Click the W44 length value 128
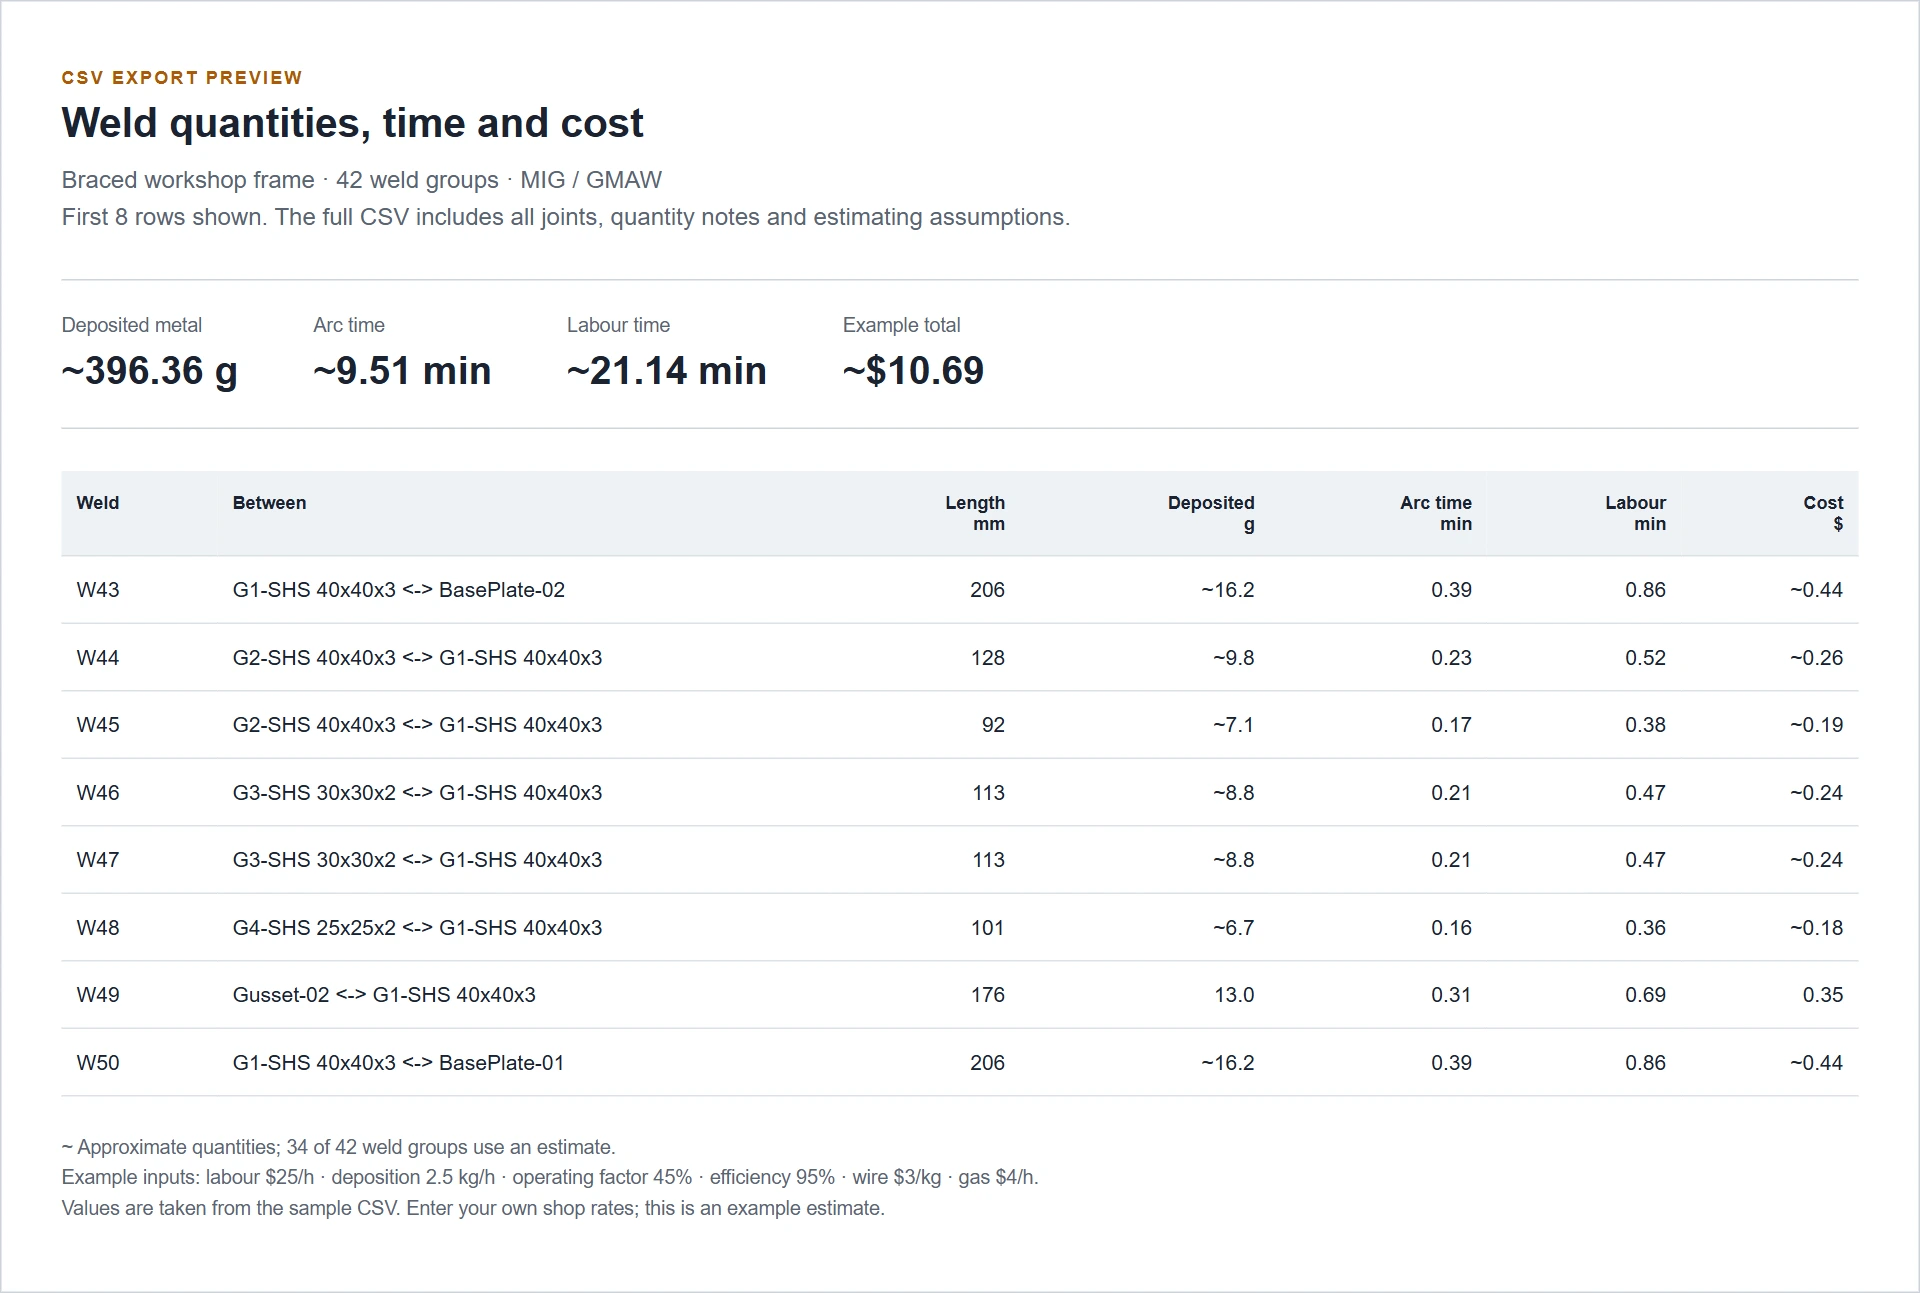The width and height of the screenshot is (1920, 1293). 988,658
